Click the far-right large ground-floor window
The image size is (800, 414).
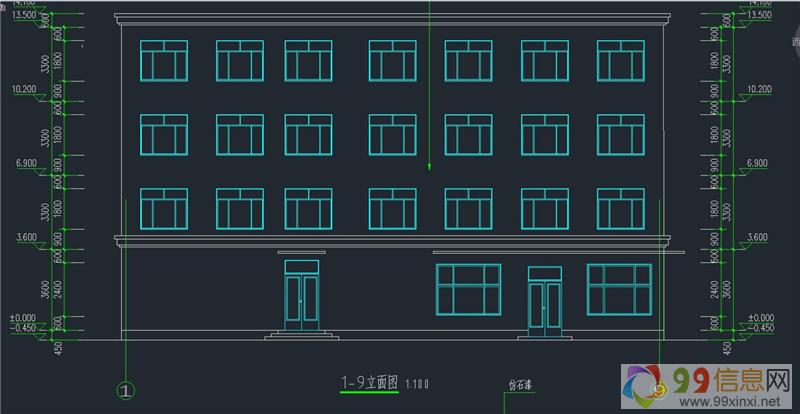click(619, 289)
